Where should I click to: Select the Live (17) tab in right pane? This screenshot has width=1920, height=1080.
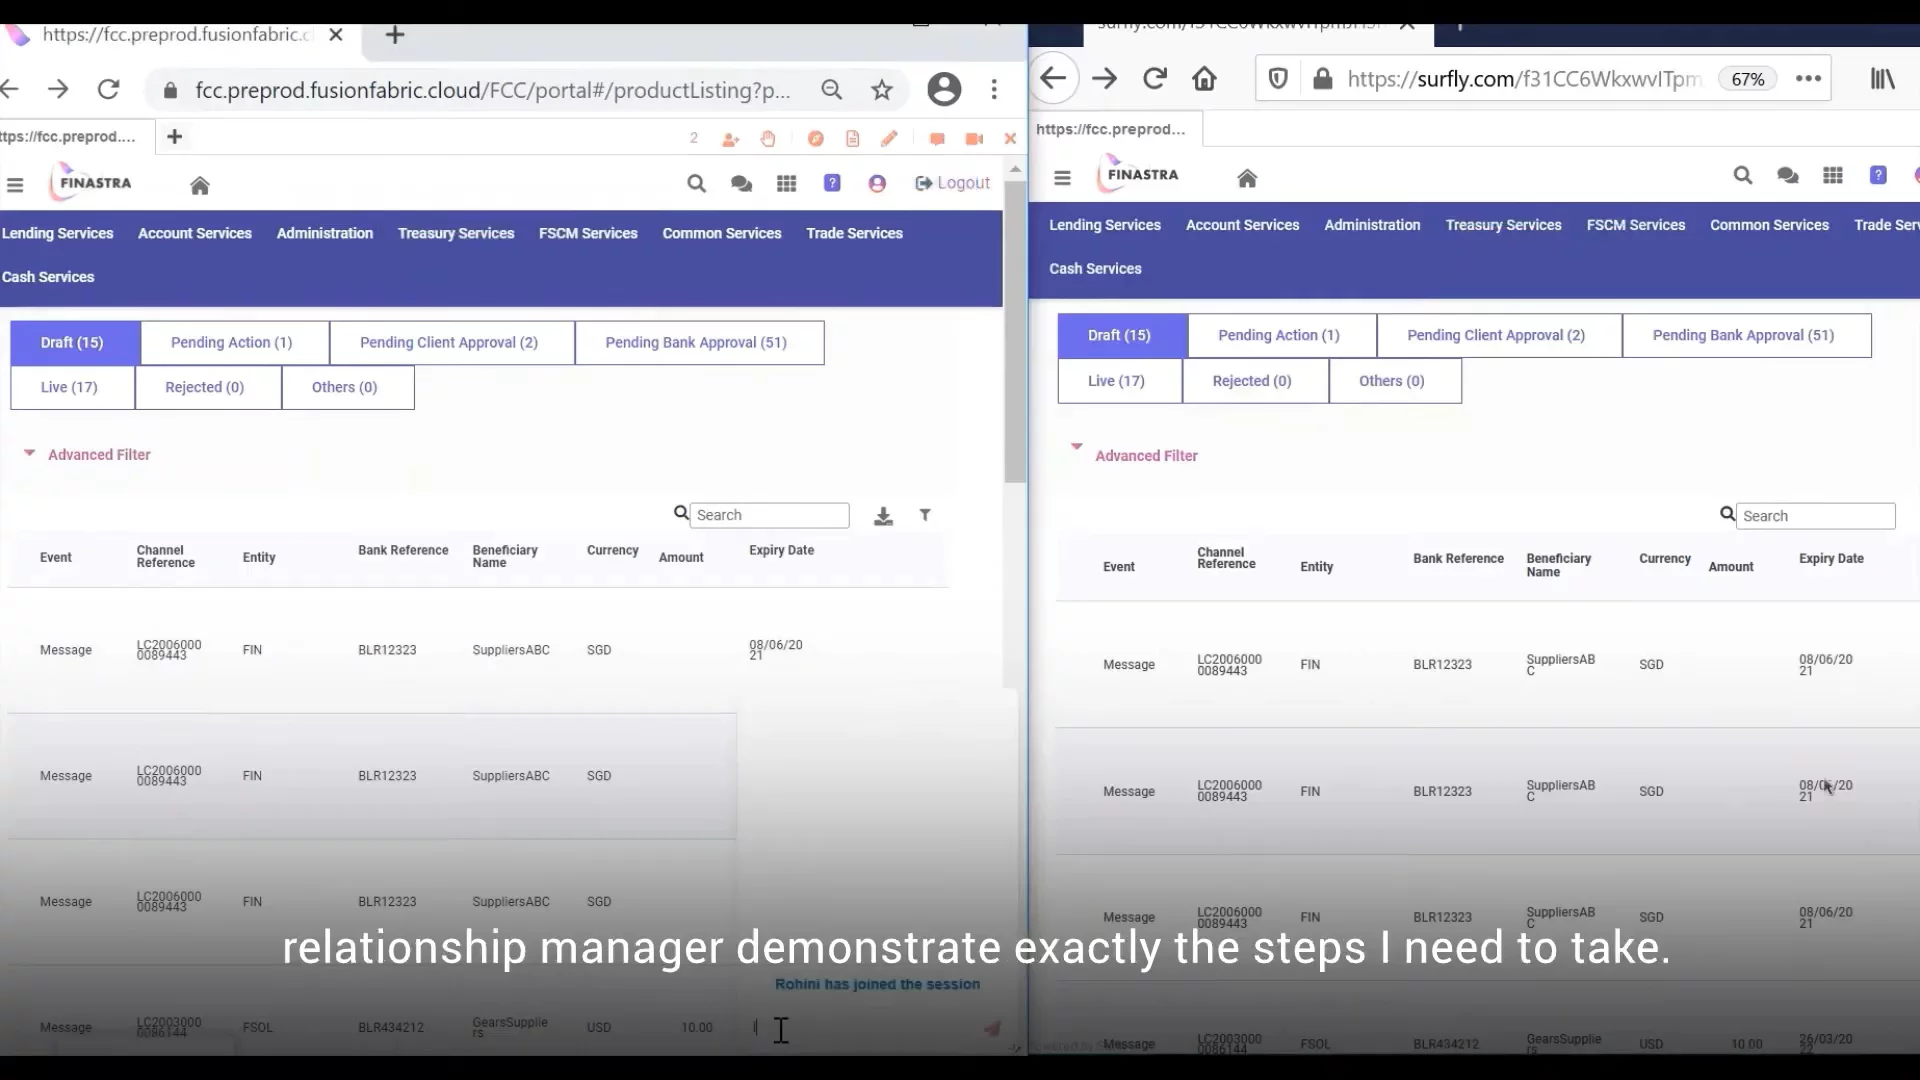tap(1116, 381)
